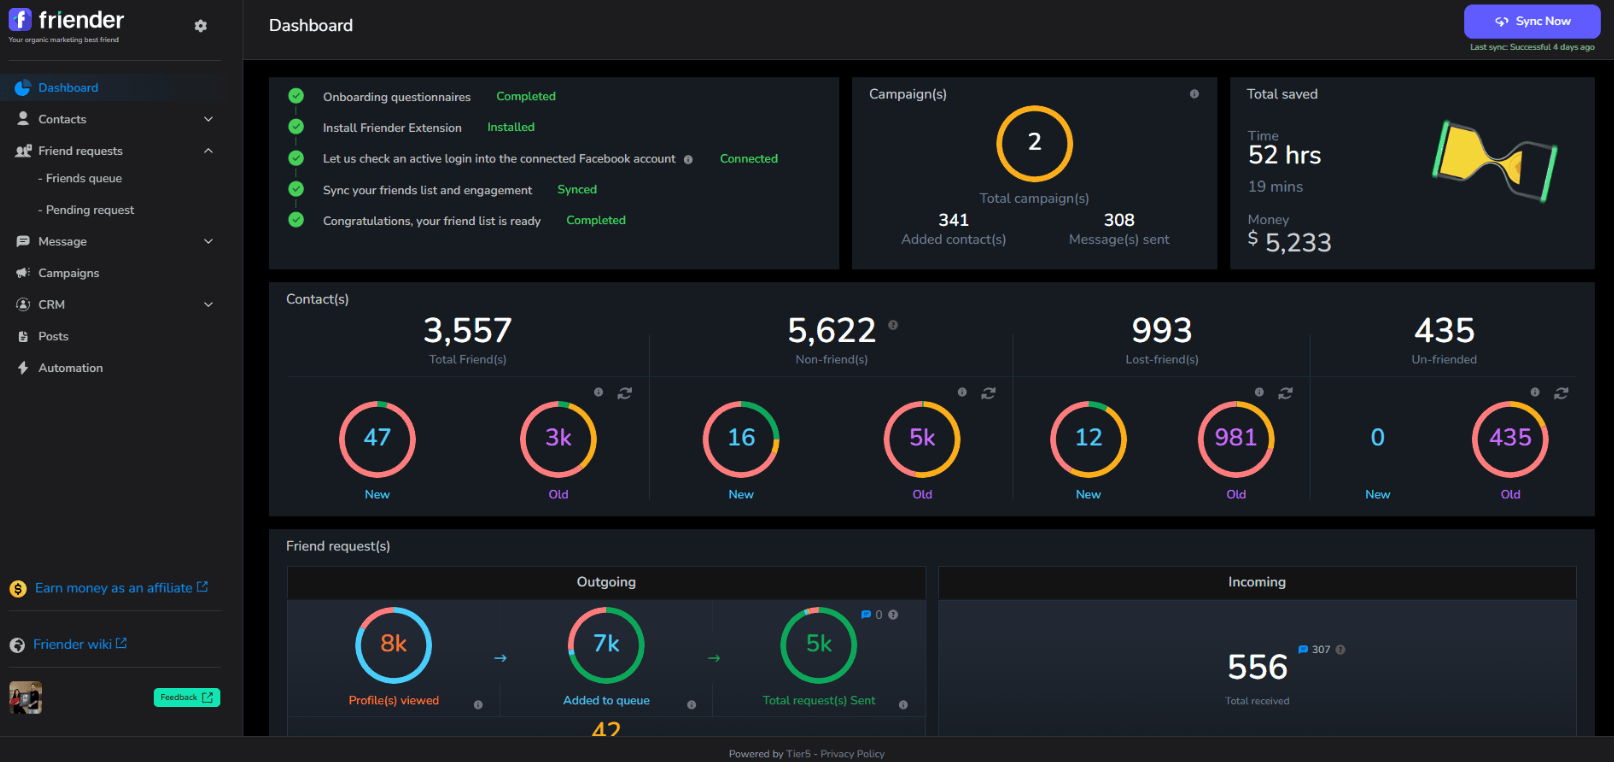Click info icon next to Facebook account login

click(688, 160)
